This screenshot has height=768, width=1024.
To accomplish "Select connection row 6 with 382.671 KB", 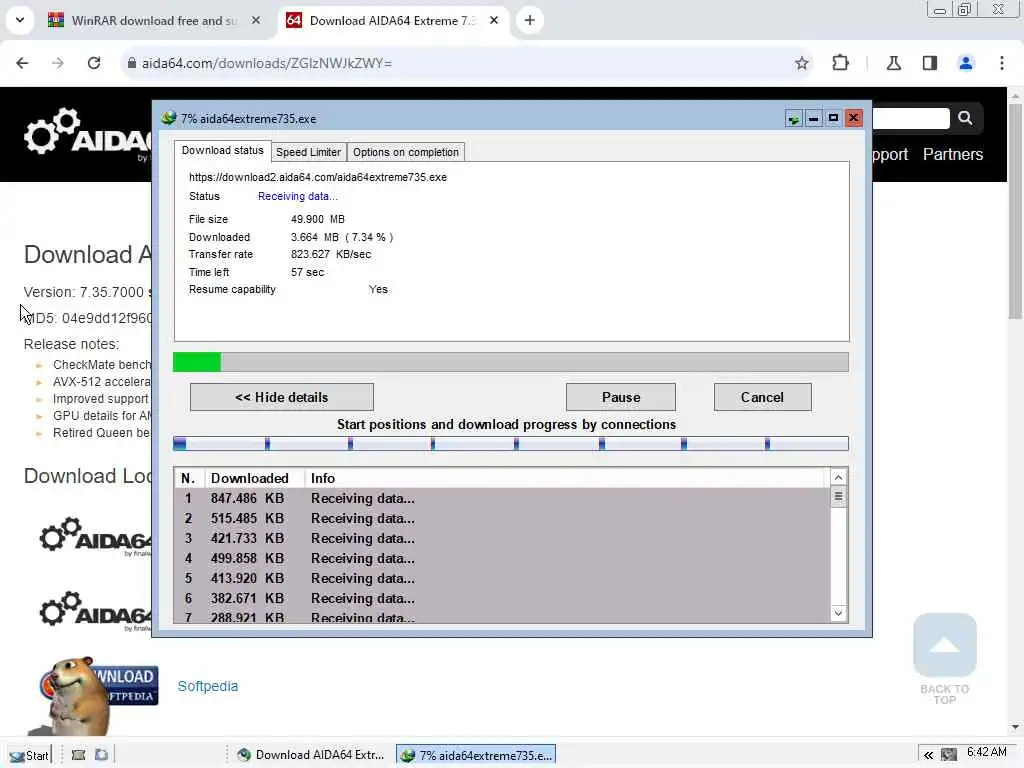I will (502, 598).
